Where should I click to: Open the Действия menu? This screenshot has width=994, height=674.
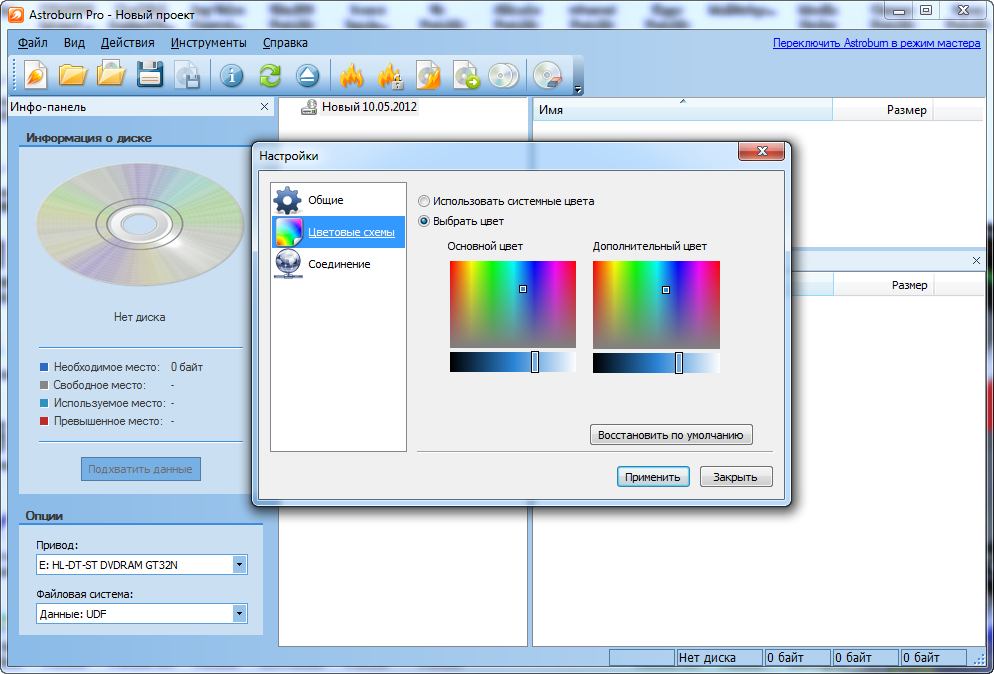127,43
